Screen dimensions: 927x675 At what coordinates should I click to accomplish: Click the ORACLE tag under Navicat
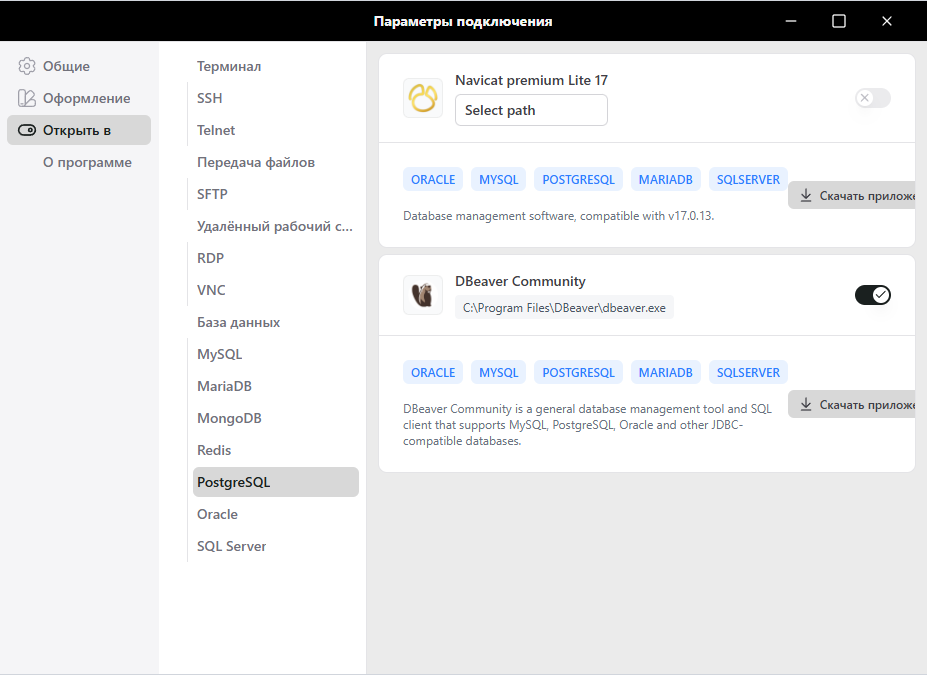[x=433, y=180]
